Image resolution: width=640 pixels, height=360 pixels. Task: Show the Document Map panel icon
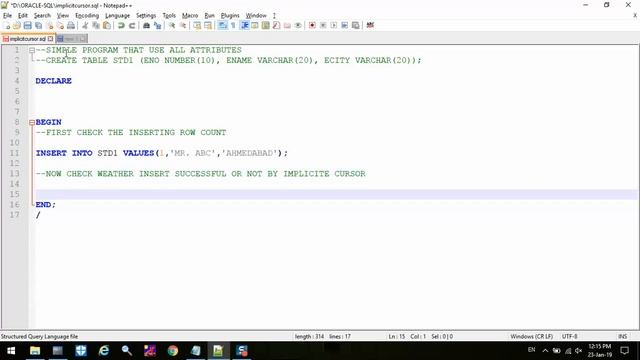pyautogui.click(x=266, y=25)
